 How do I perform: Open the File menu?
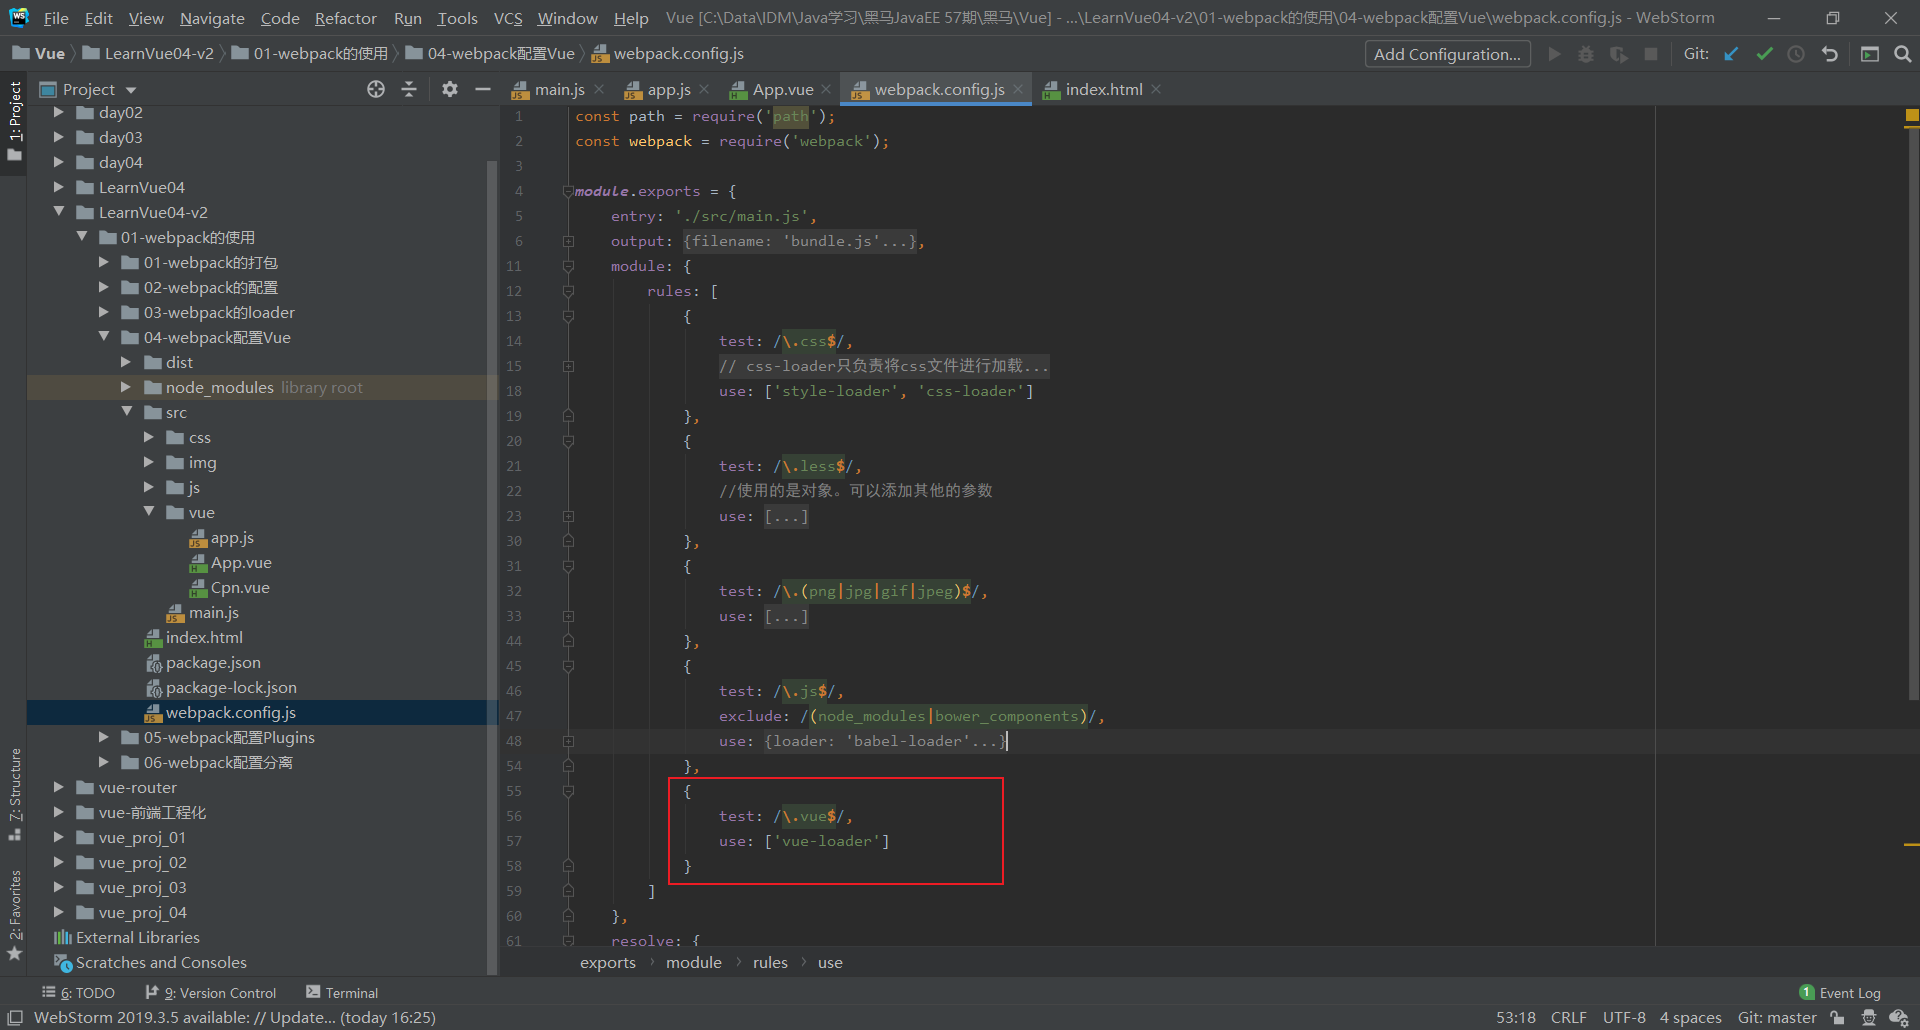56,18
